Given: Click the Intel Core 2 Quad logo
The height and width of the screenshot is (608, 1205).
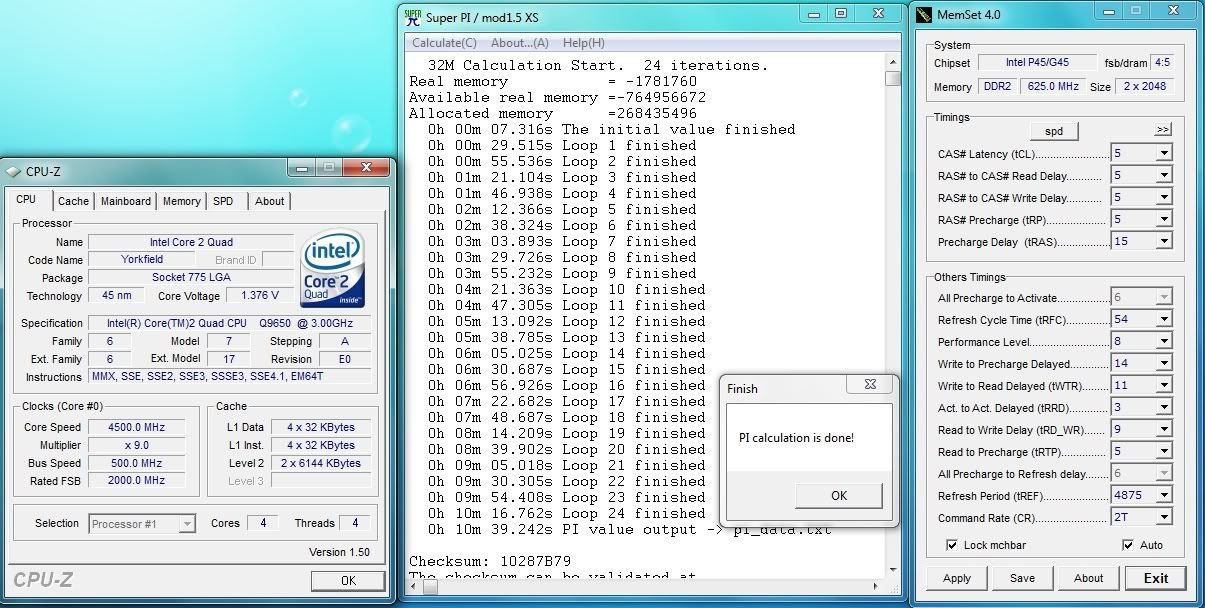Looking at the screenshot, I should 332,270.
